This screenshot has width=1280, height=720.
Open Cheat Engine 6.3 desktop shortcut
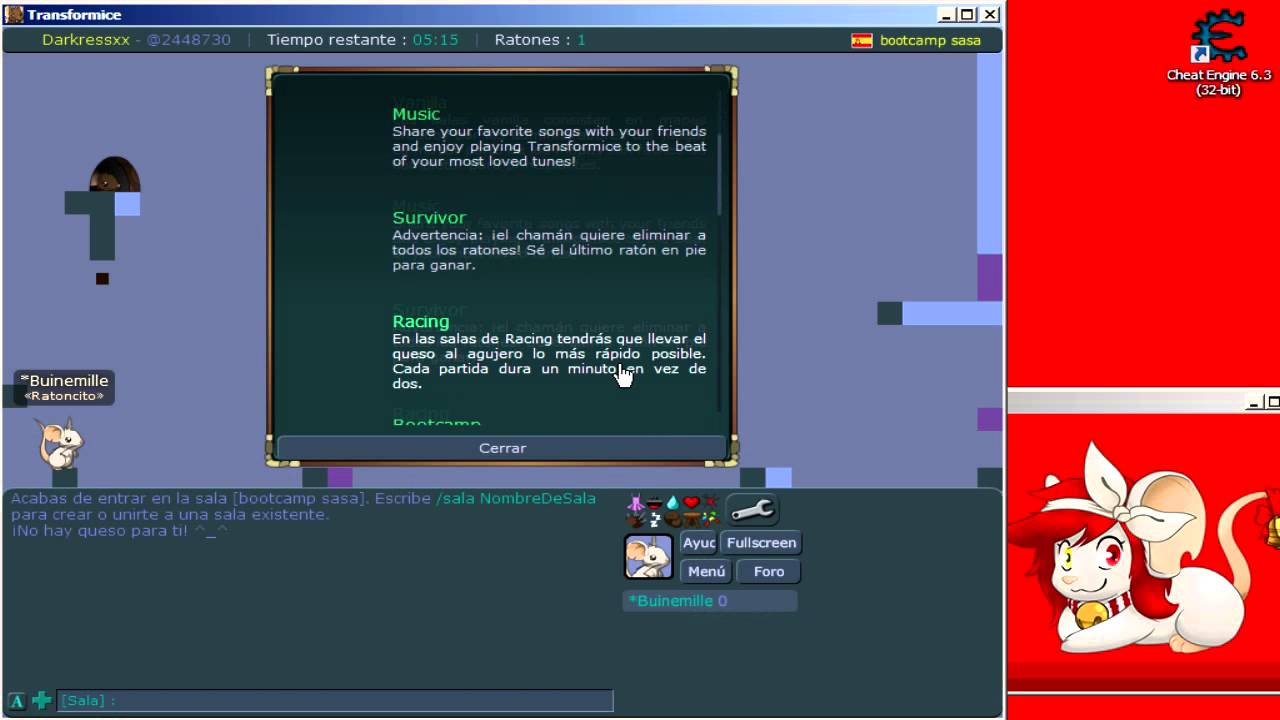(1218, 54)
